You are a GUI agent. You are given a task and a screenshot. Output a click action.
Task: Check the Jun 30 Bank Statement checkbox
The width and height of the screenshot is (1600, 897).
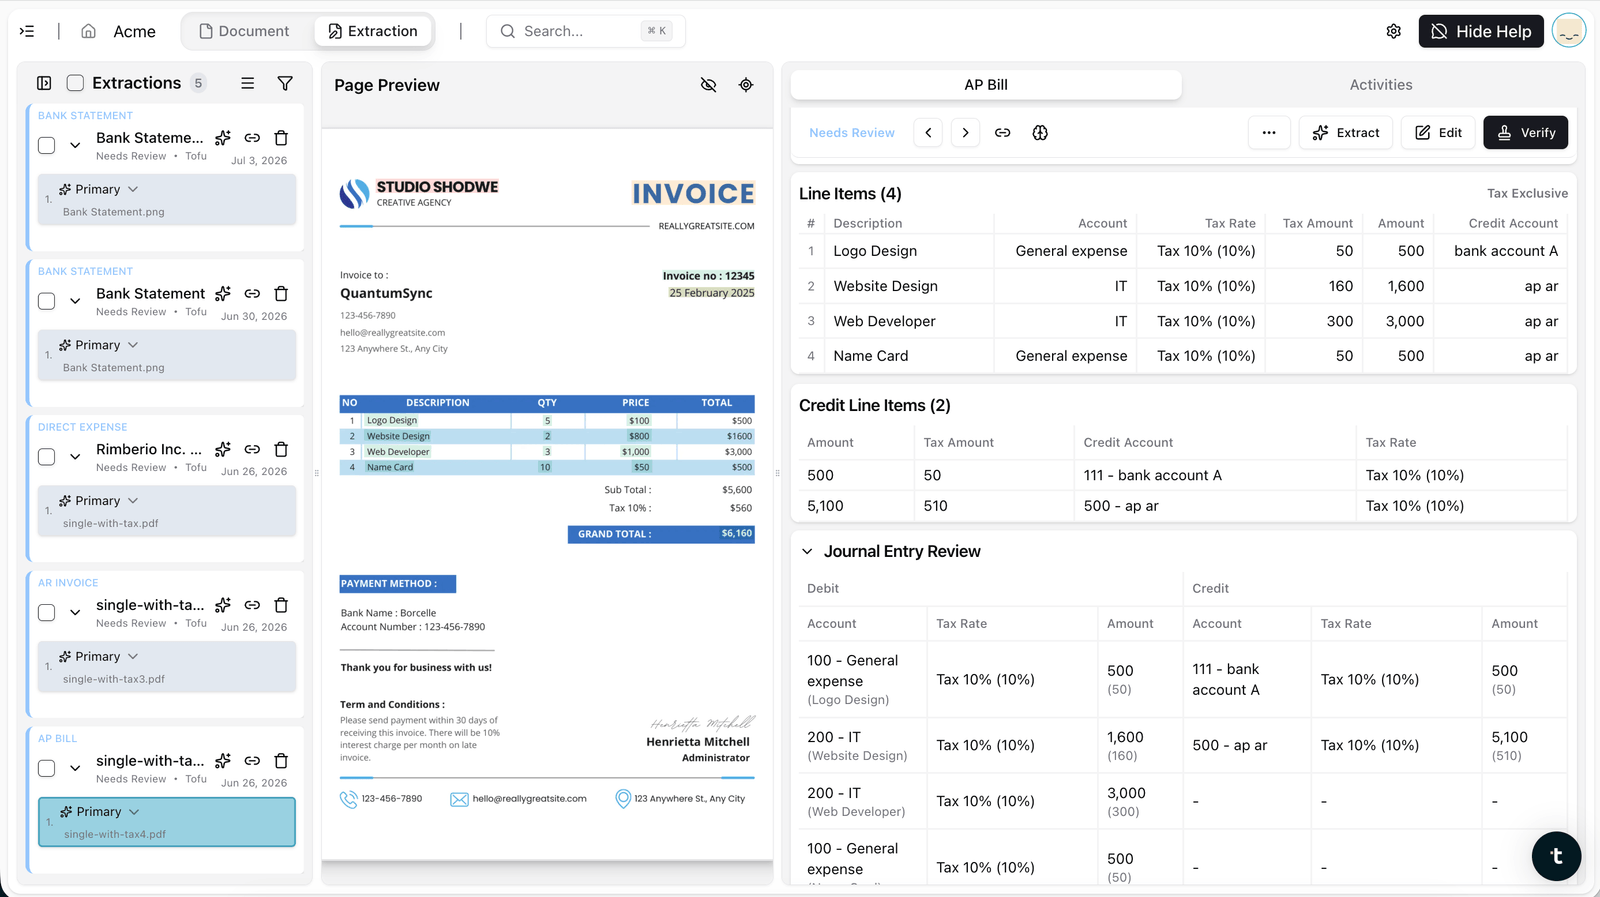pyautogui.click(x=46, y=301)
